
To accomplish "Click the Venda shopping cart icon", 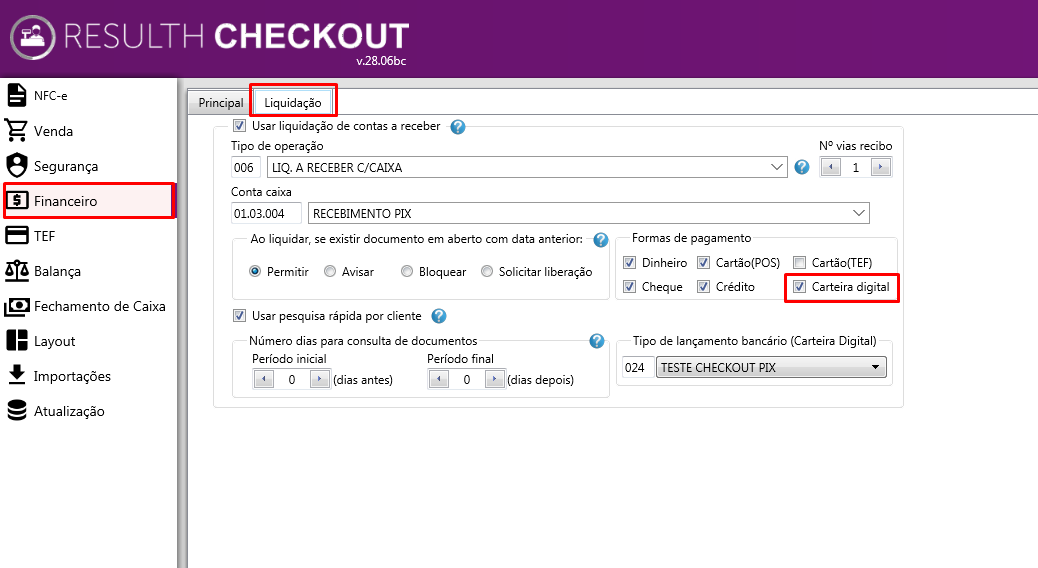I will 16,130.
